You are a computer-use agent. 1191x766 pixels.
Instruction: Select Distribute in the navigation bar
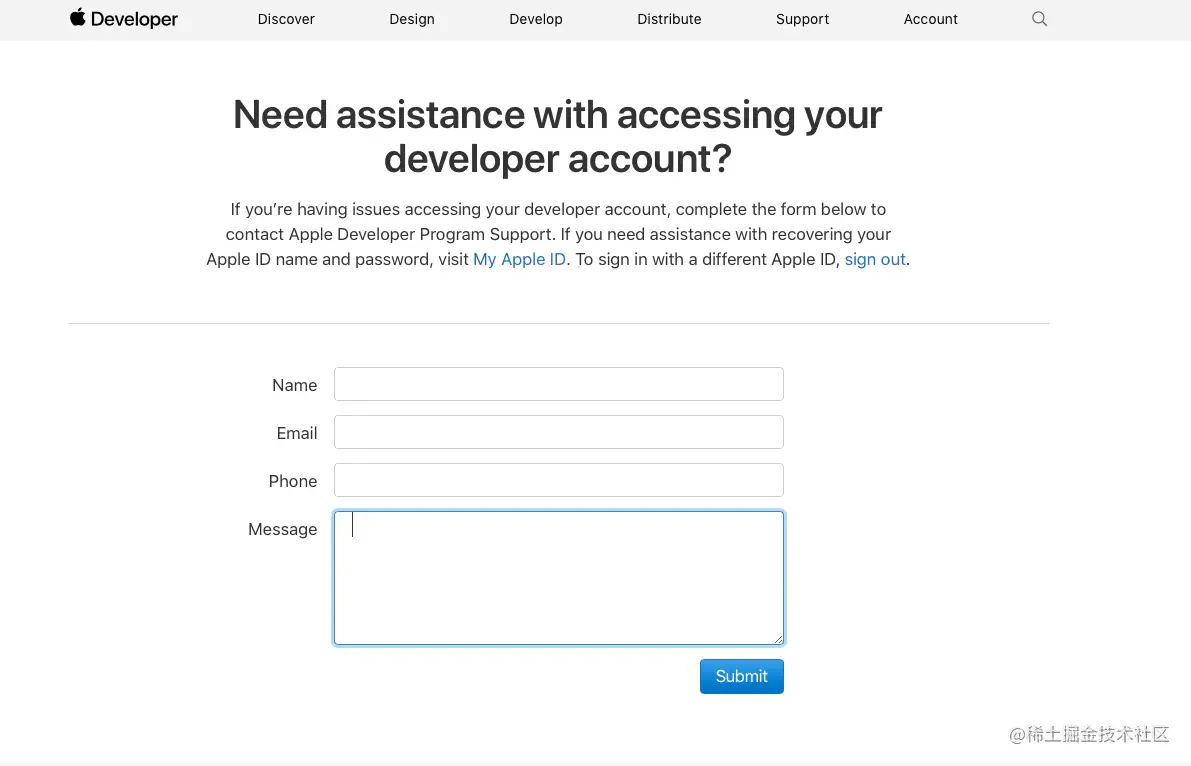(669, 19)
